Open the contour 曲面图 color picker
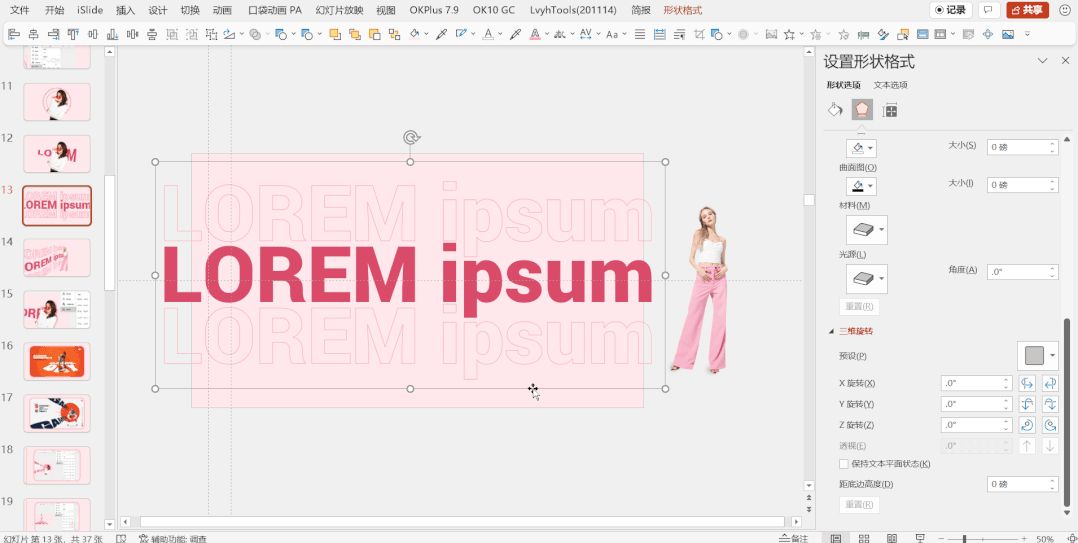The image size is (1078, 543). (x=861, y=186)
